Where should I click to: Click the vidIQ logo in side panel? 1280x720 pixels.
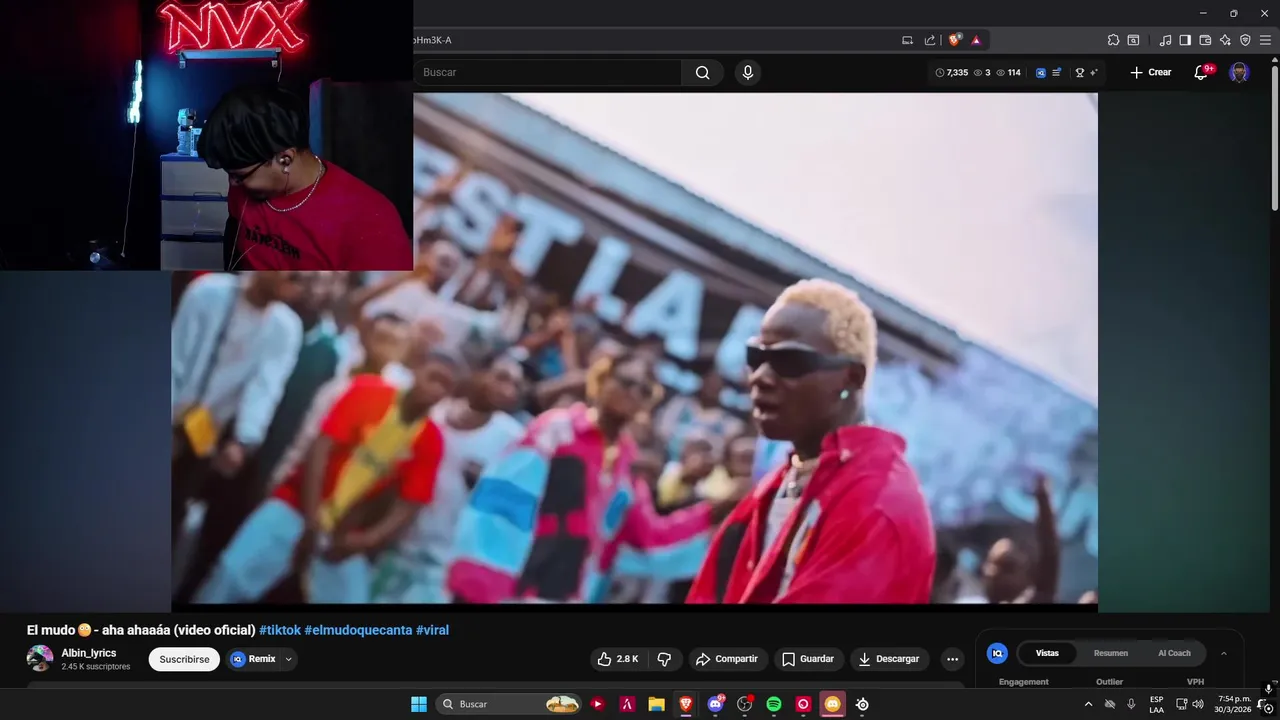[997, 653]
